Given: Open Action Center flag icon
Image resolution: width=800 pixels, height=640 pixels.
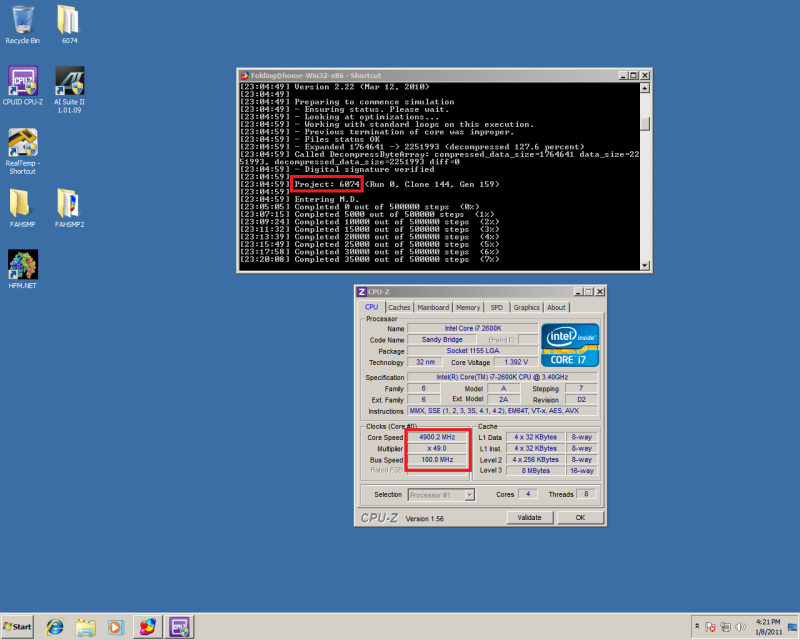Looking at the screenshot, I should pyautogui.click(x=710, y=627).
